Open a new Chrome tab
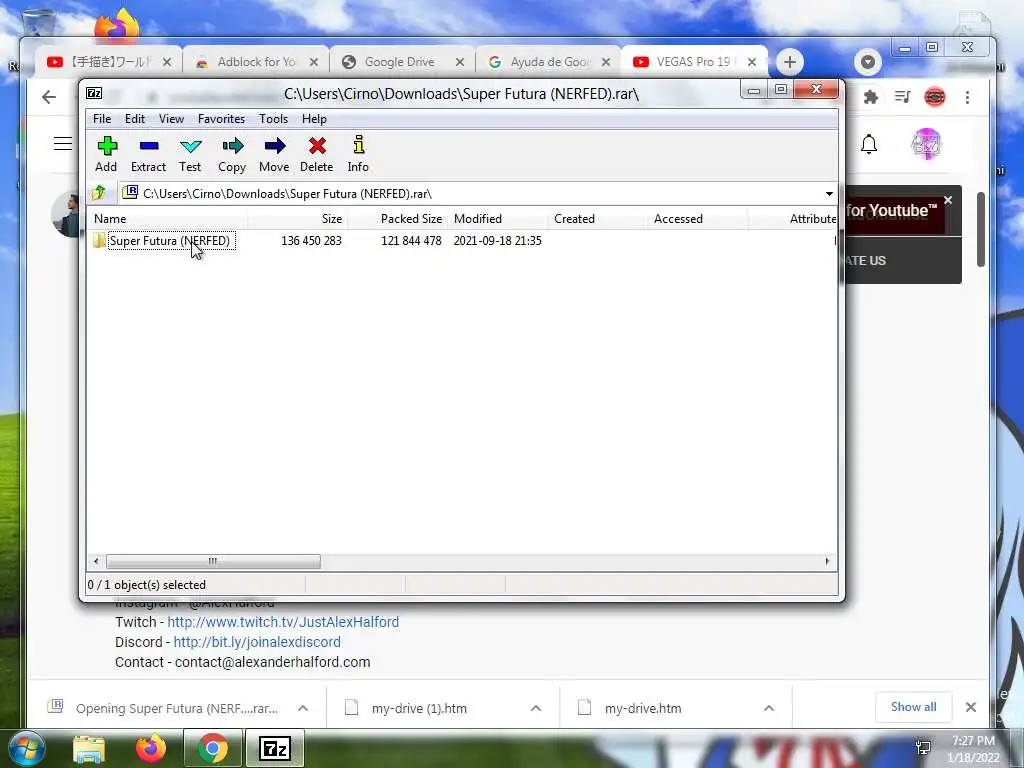 pyautogui.click(x=790, y=62)
